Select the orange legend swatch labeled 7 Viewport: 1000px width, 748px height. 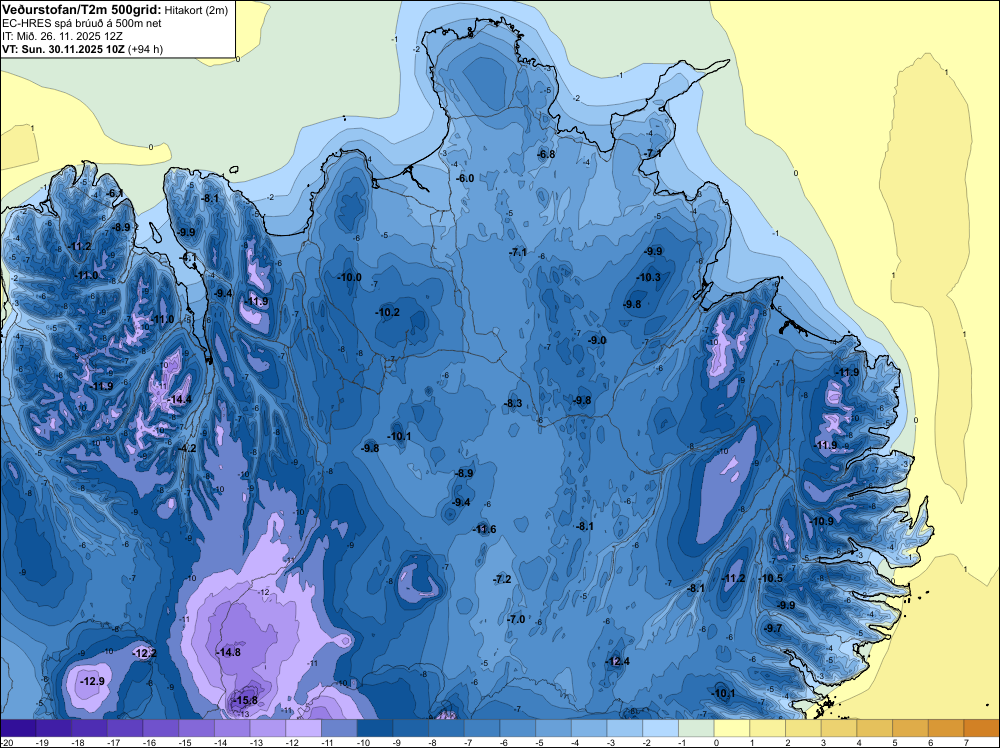tap(982, 728)
